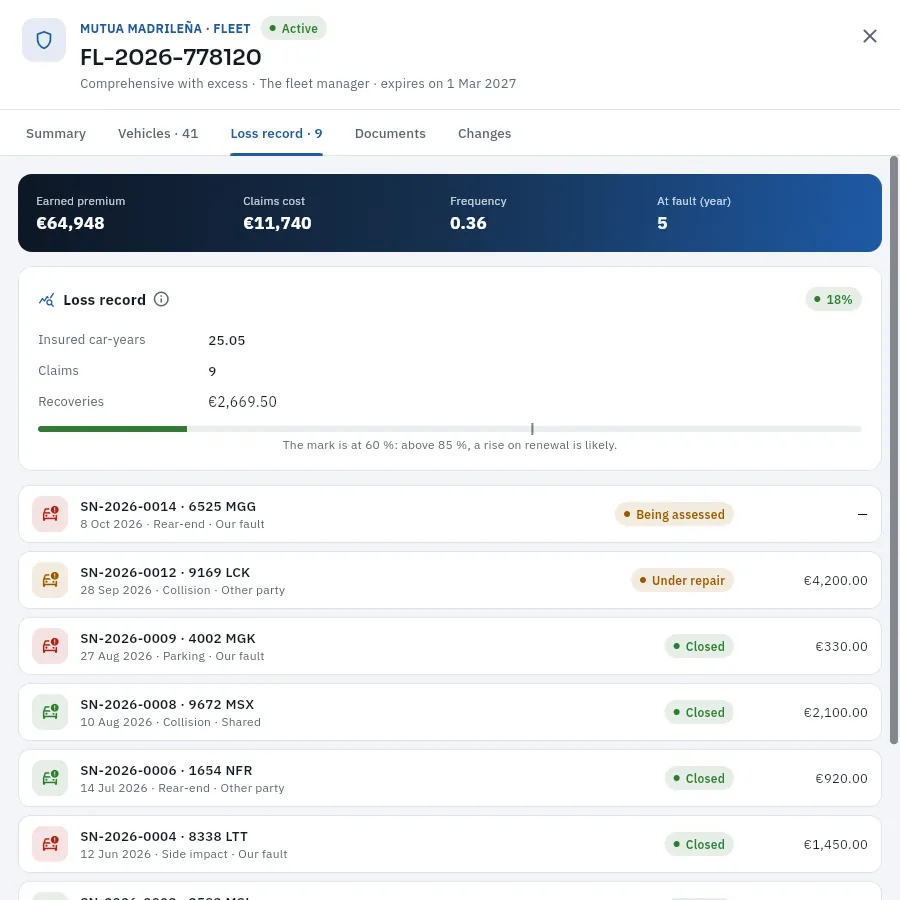The width and height of the screenshot is (900, 900).
Task: Open claim SN-2026-0006 · 1654 NFR
Action: tap(450, 778)
